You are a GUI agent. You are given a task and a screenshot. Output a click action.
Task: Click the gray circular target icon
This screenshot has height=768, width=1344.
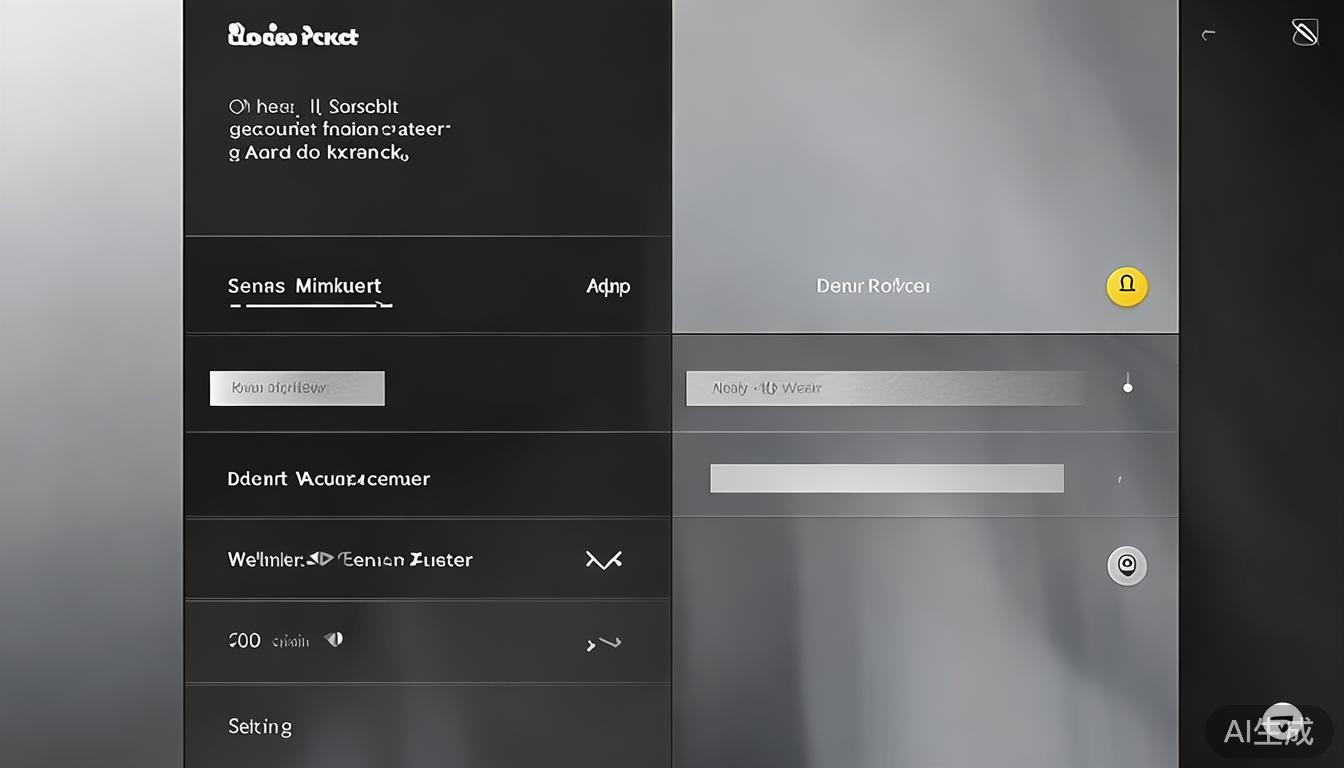[x=1127, y=566]
